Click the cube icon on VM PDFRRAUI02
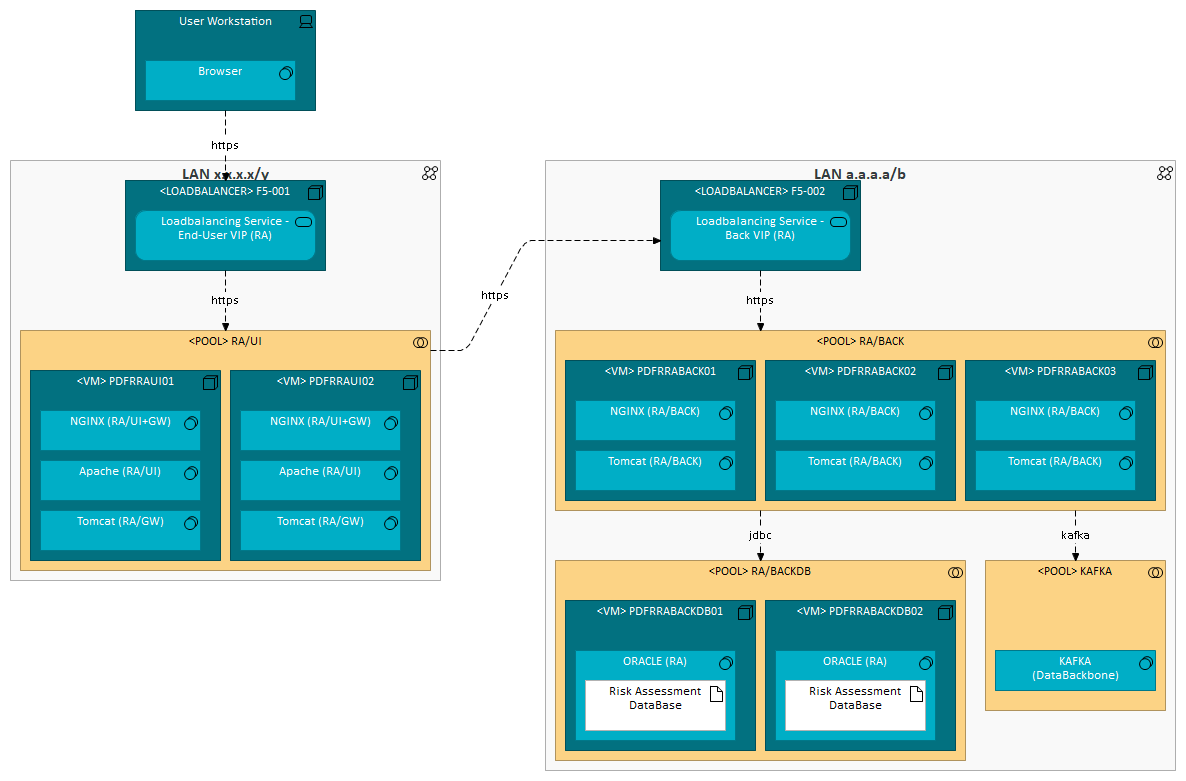Image resolution: width=1186 pixels, height=781 pixels. tap(410, 382)
